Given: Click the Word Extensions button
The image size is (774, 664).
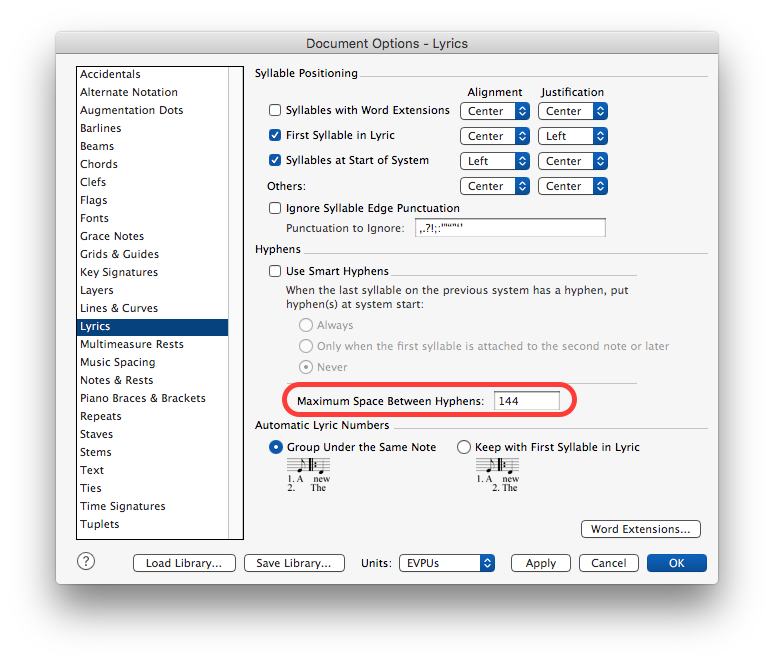Looking at the screenshot, I should coord(640,529).
